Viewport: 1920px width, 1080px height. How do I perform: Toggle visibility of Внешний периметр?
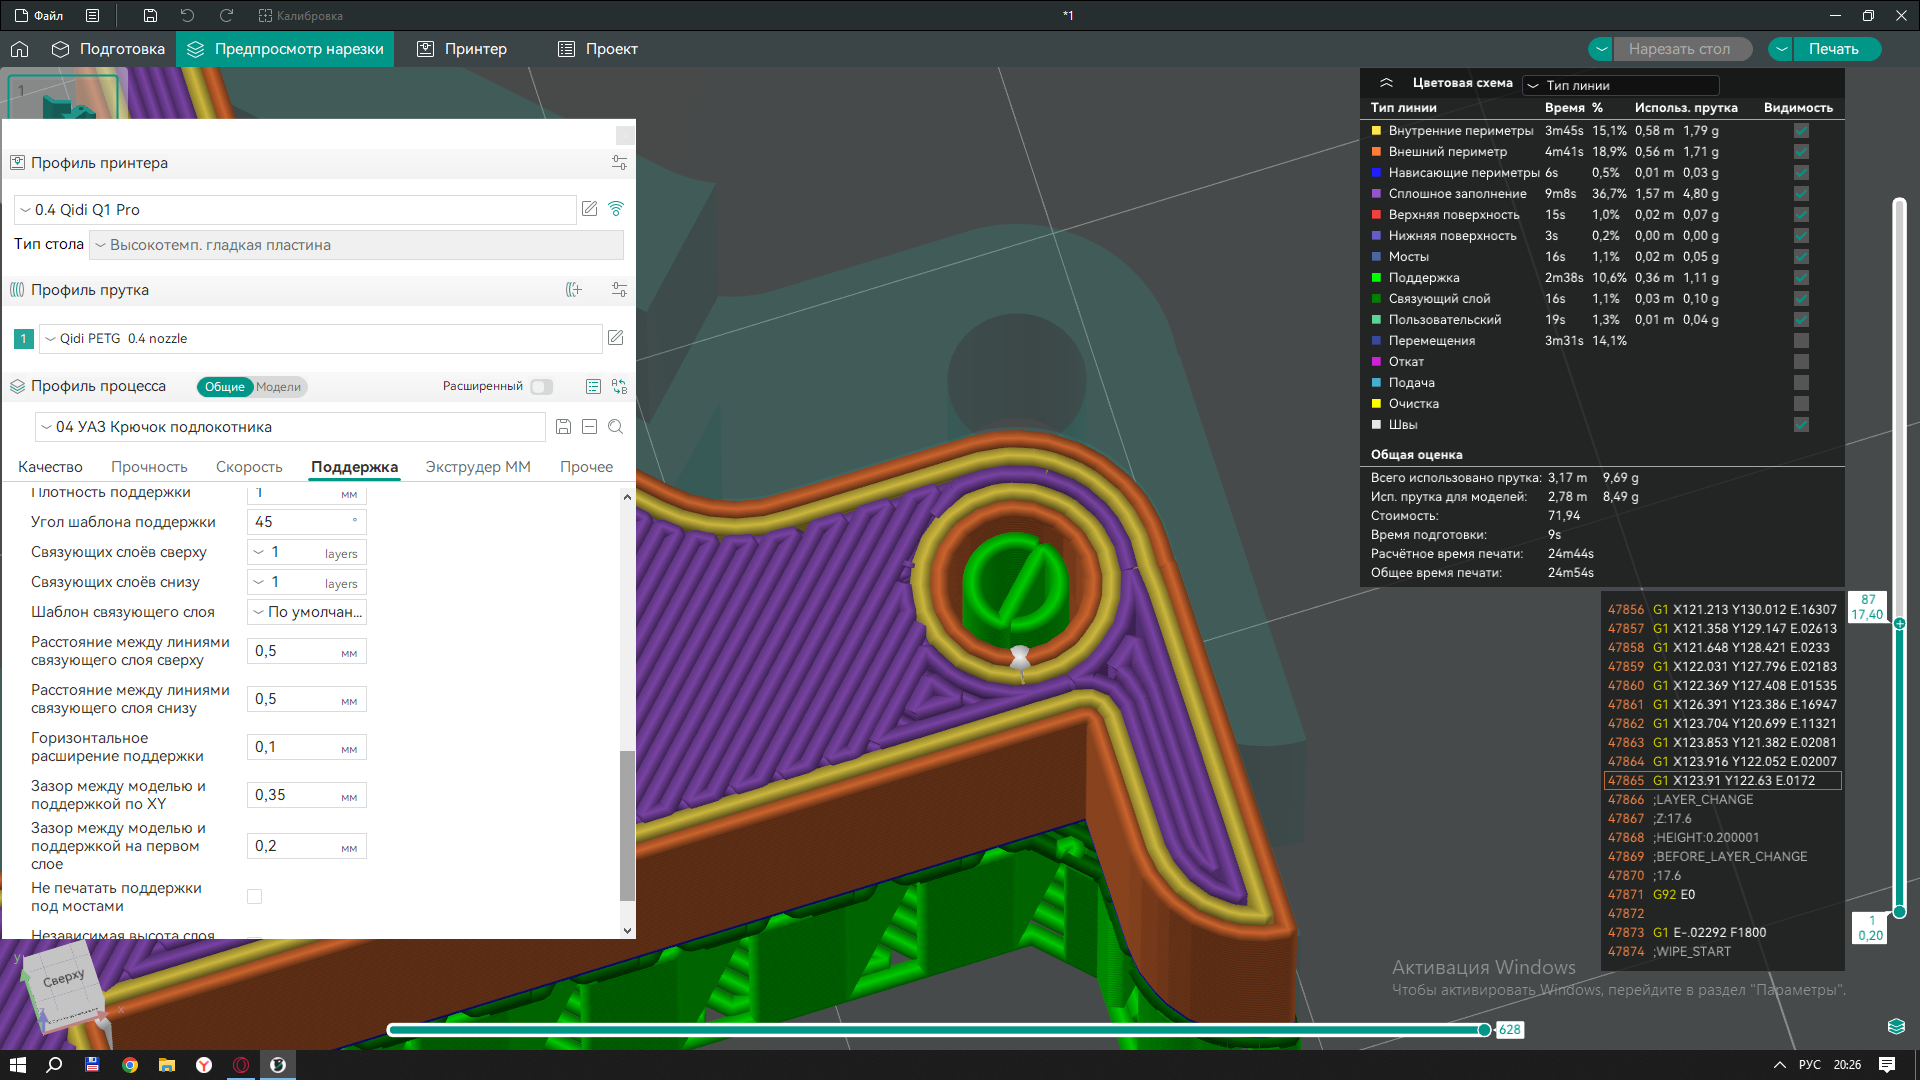click(x=1801, y=152)
